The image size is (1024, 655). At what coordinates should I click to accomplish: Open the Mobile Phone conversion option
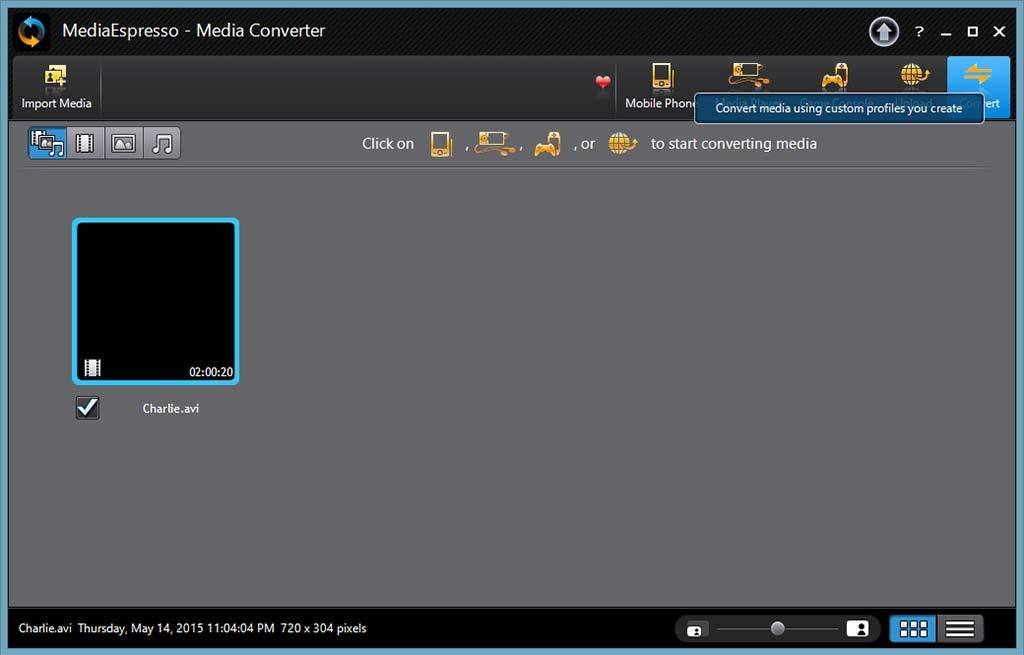click(x=661, y=86)
